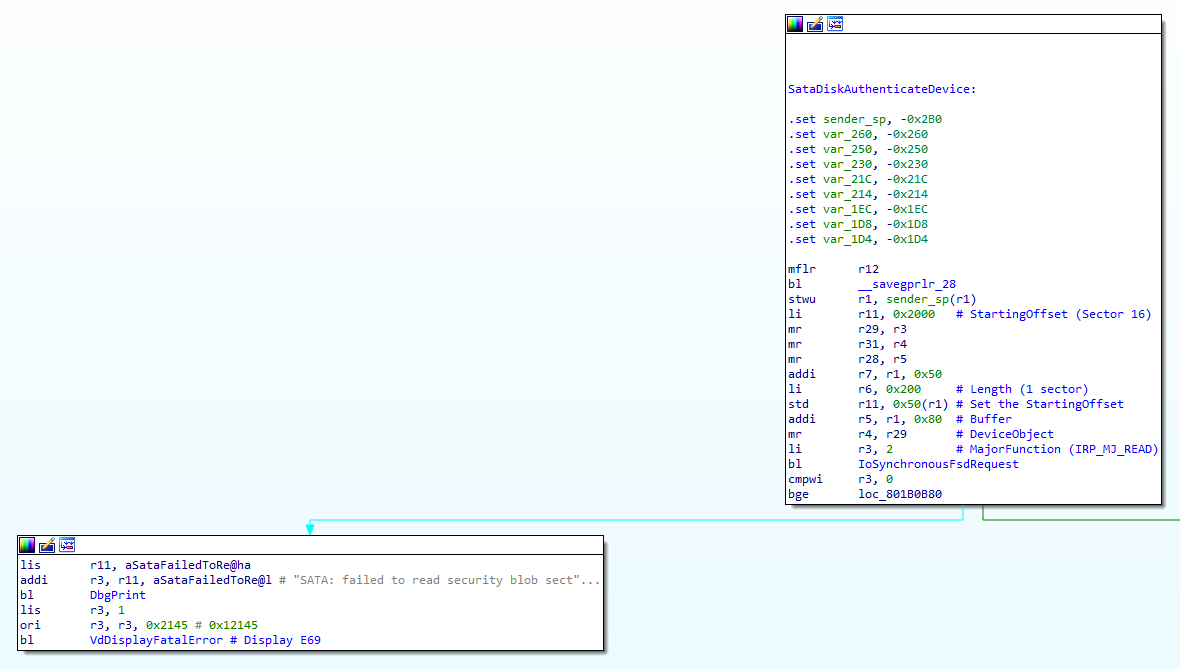Click the node color icon on the SataDiskAuthenticateDevice block
This screenshot has width=1180, height=669.
tap(795, 24)
